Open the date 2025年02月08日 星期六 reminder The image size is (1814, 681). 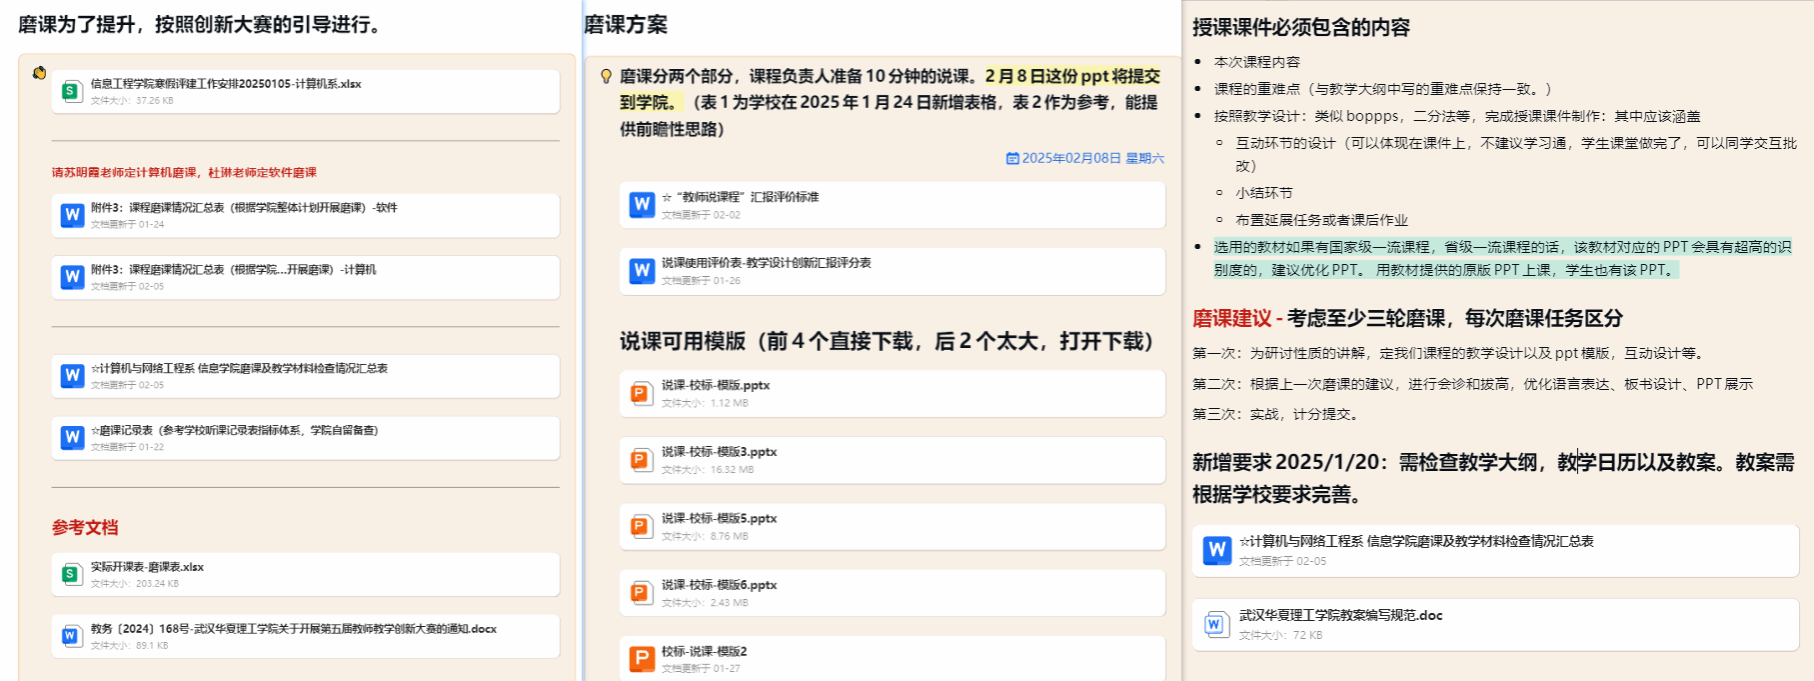[x=1085, y=158]
